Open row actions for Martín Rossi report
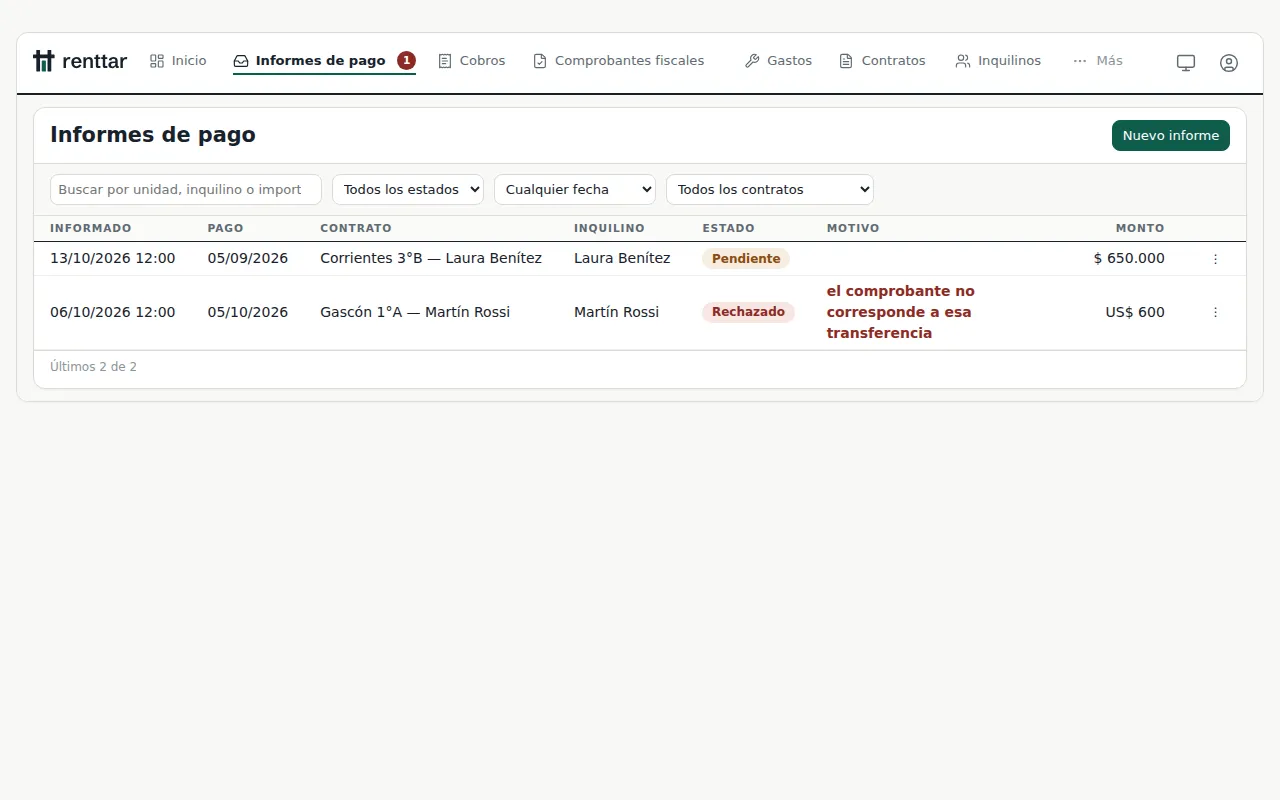The width and height of the screenshot is (1280, 800). pos(1215,312)
